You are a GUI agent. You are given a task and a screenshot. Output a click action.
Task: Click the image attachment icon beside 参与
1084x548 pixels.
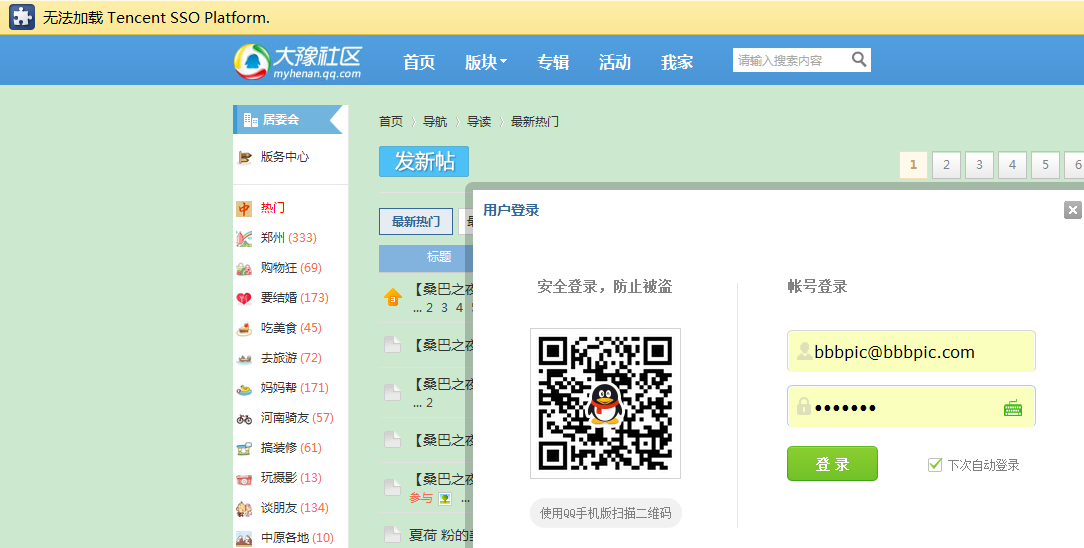[x=445, y=498]
